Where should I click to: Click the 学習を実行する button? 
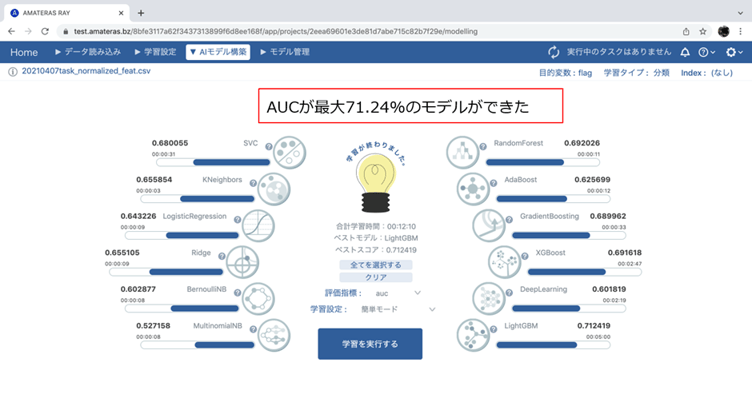[370, 344]
